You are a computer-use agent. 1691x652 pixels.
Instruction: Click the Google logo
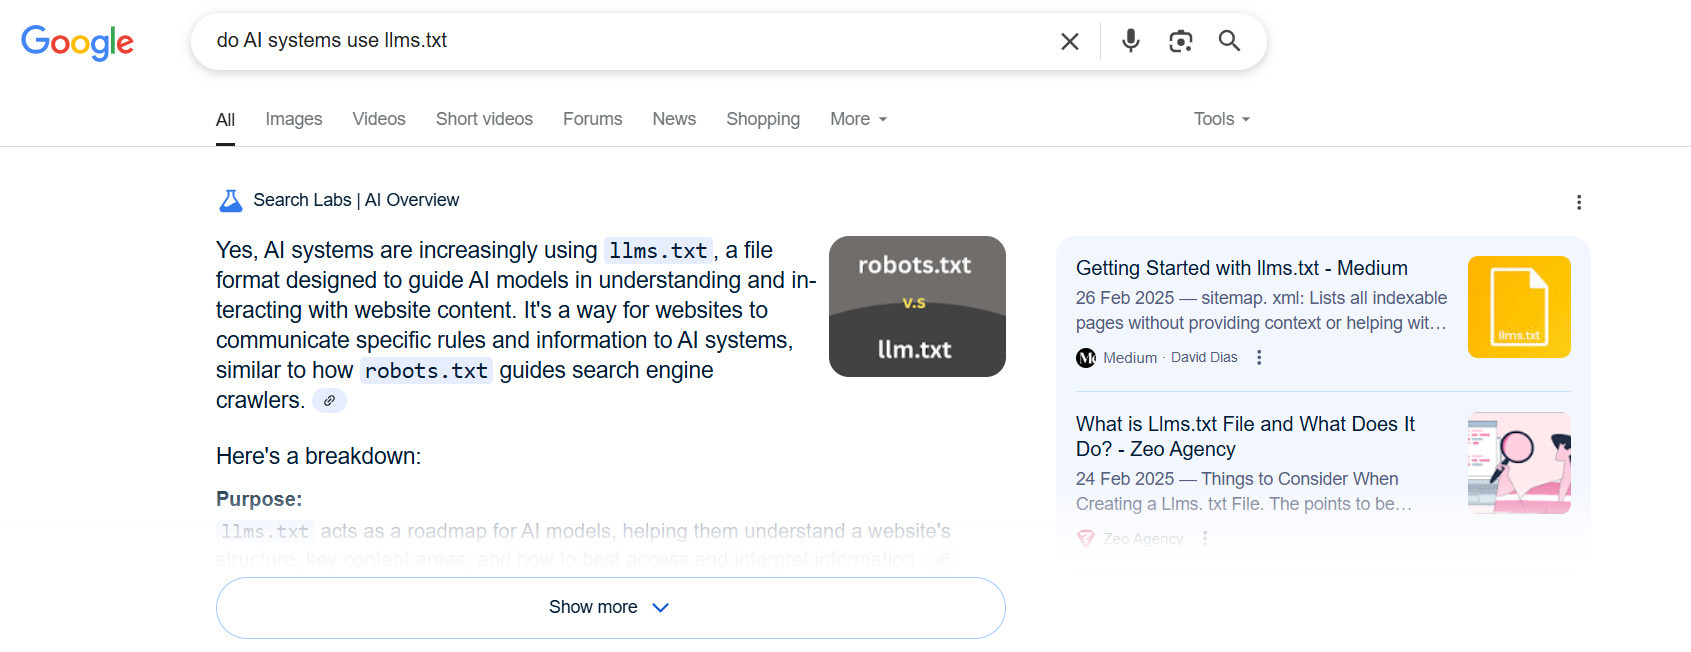[x=77, y=42]
